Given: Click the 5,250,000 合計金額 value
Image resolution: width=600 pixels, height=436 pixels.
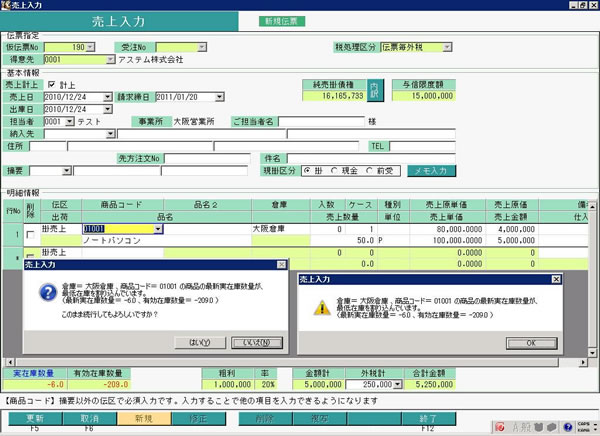Looking at the screenshot, I should pyautogui.click(x=430, y=384).
